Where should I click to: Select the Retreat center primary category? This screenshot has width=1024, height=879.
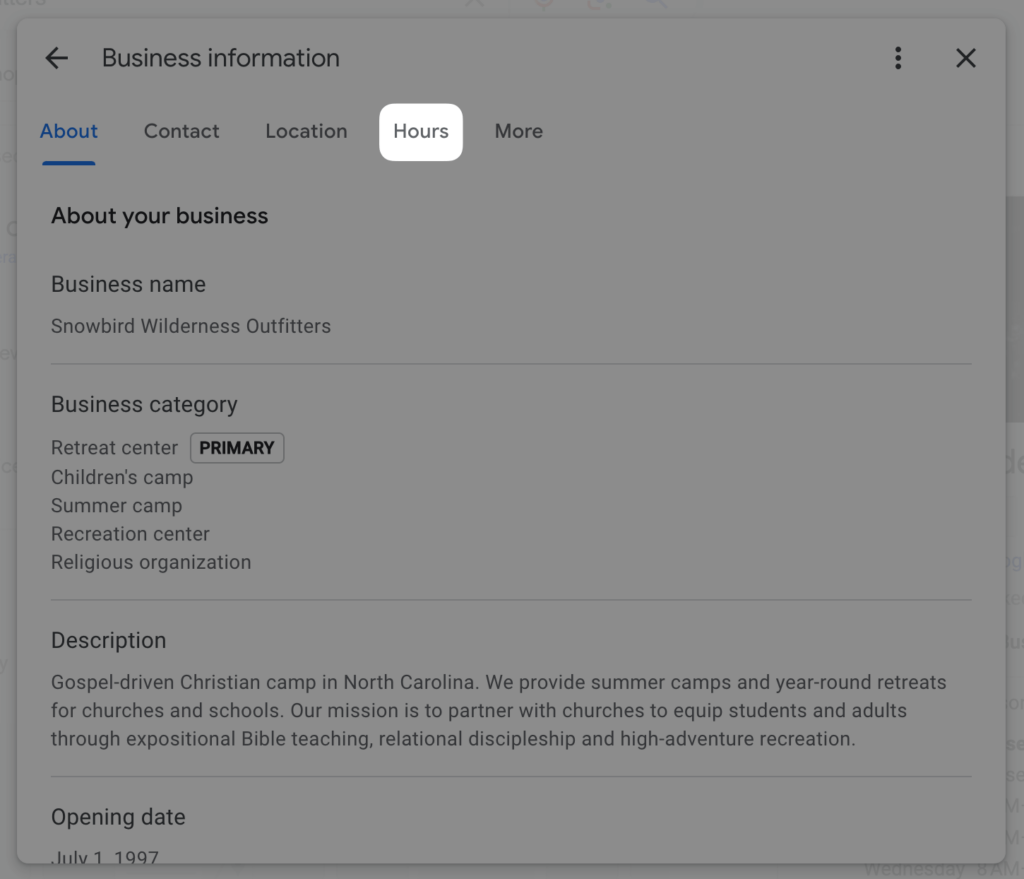click(x=114, y=448)
